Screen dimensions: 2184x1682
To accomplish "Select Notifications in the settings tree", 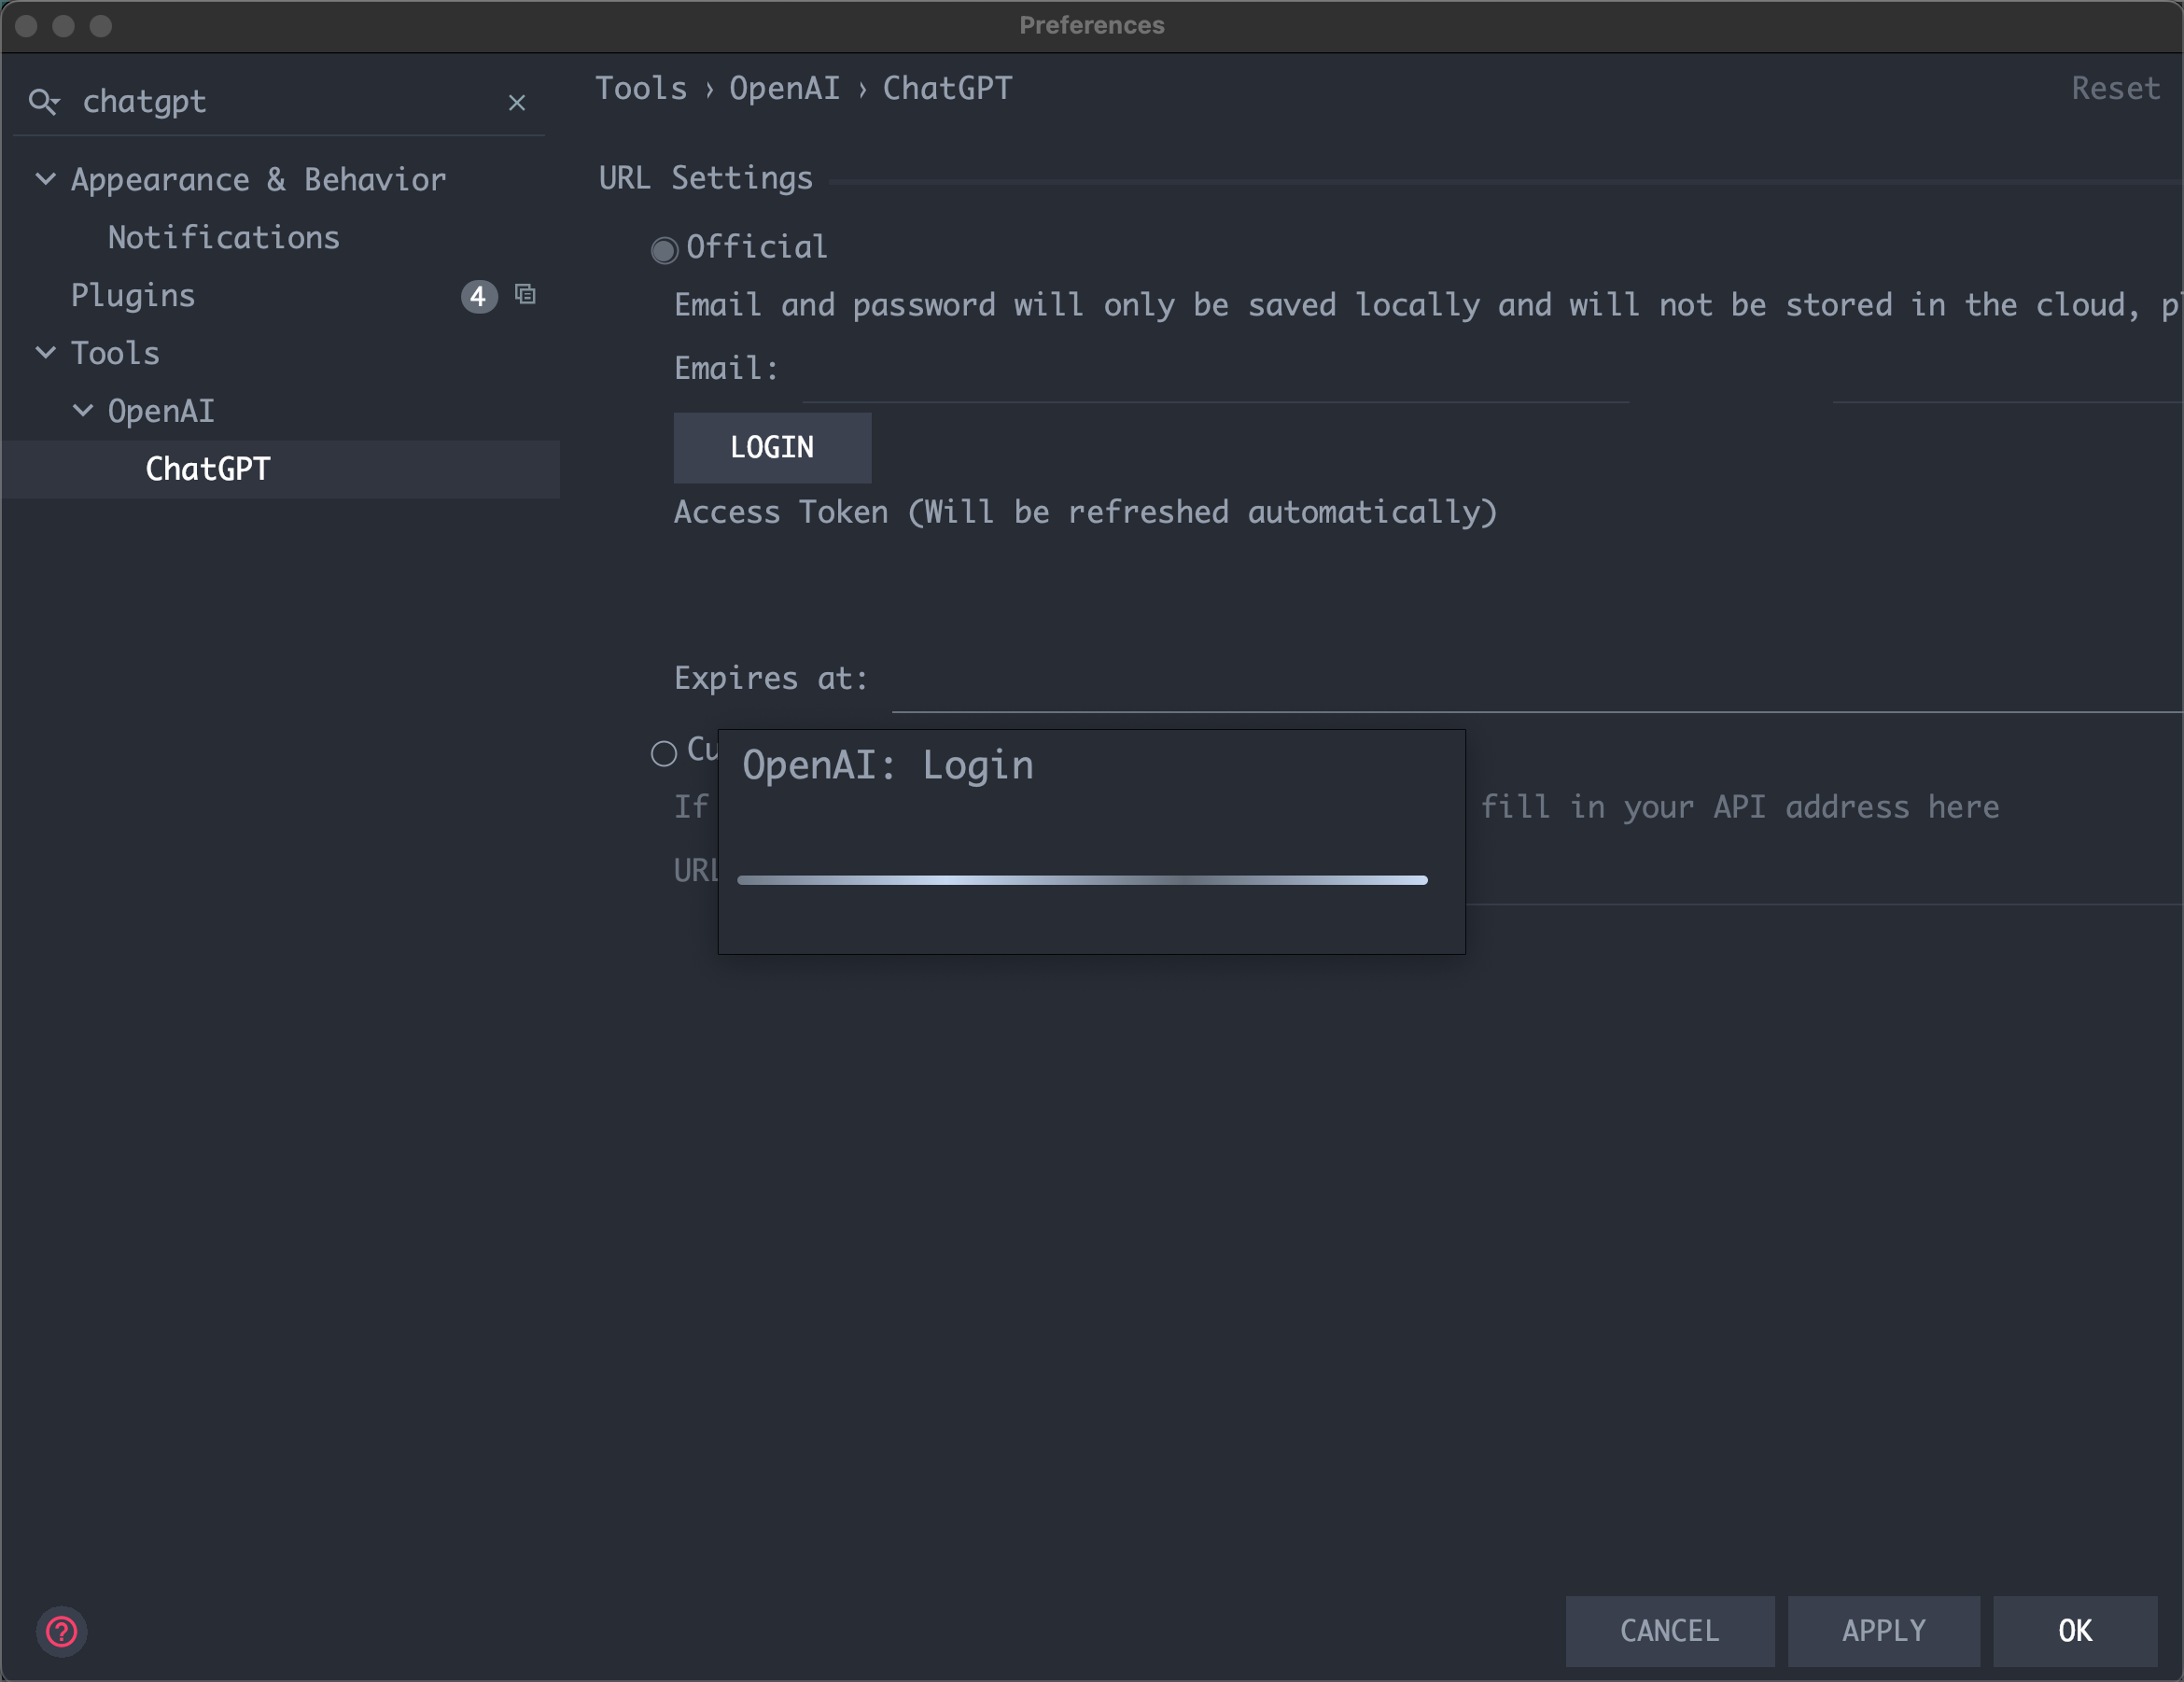I will click(x=223, y=237).
